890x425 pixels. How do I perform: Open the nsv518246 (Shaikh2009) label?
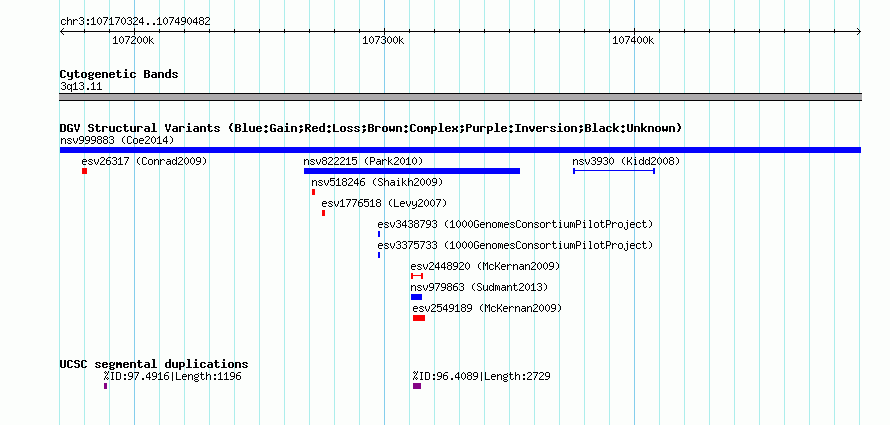(377, 182)
